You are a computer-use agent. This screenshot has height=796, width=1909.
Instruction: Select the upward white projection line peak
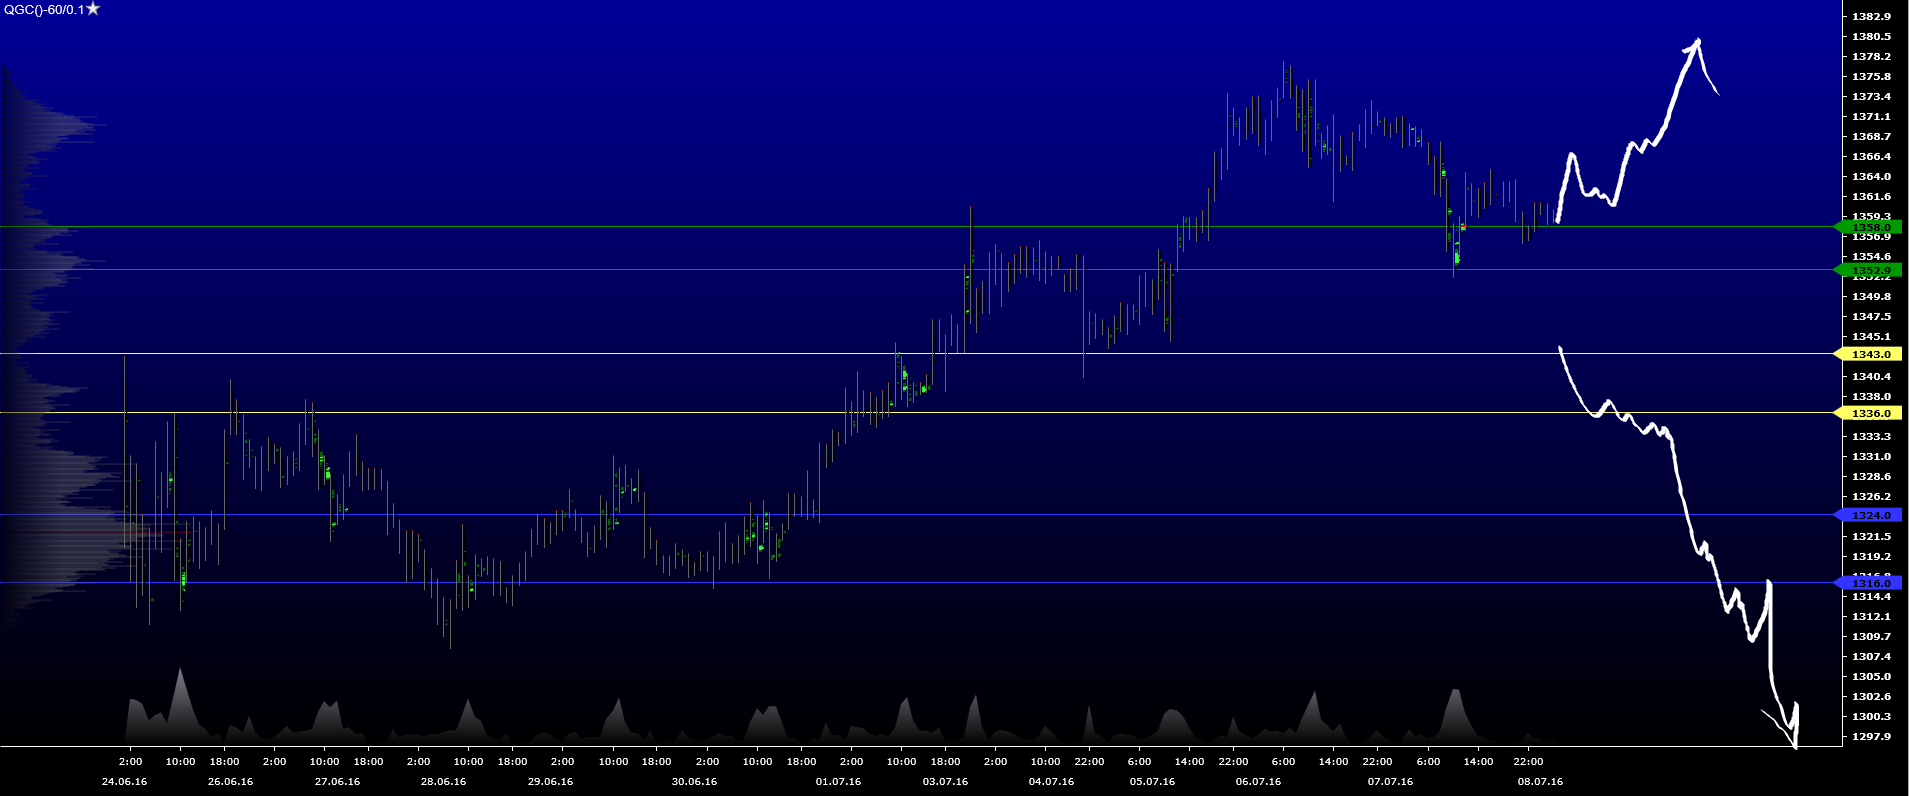tap(1697, 42)
